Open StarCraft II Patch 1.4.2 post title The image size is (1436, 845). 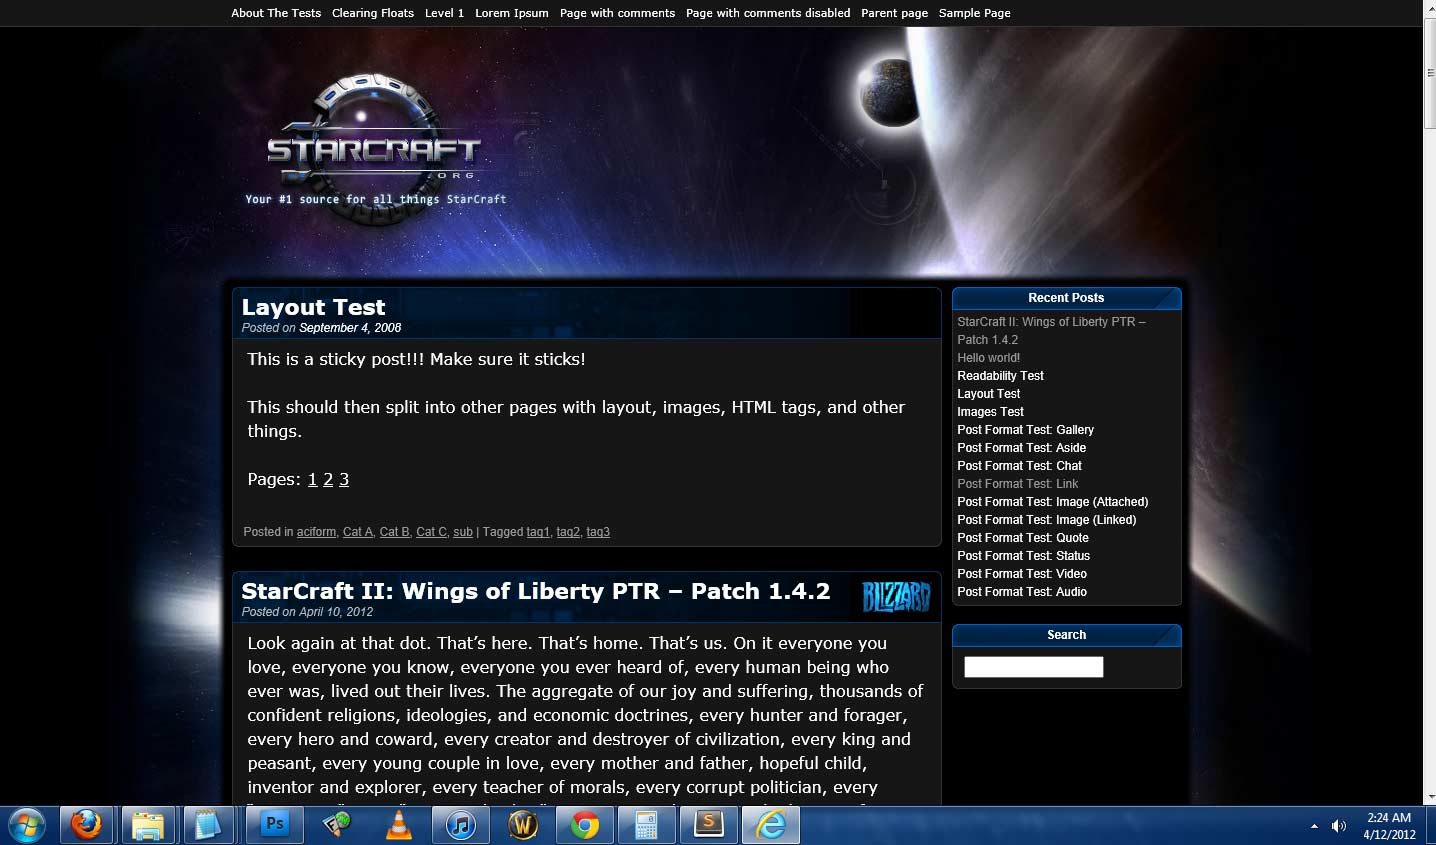[536, 591]
